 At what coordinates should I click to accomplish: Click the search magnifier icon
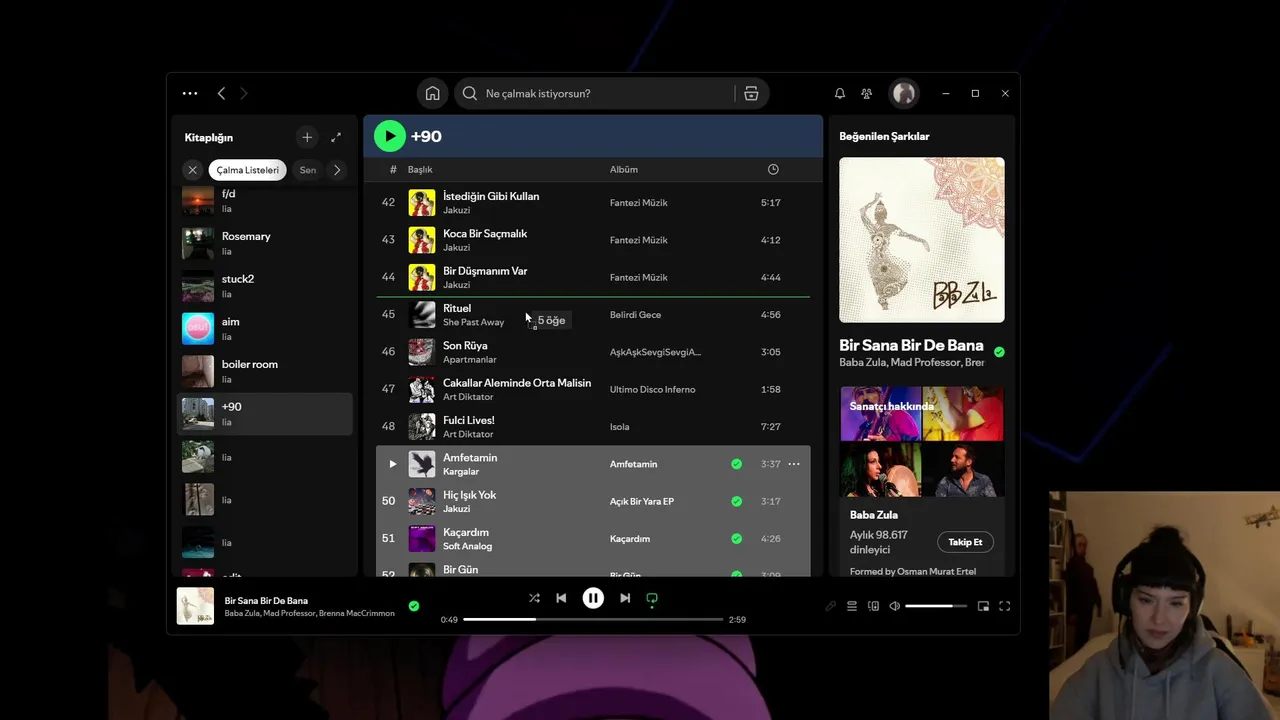pyautogui.click(x=470, y=93)
